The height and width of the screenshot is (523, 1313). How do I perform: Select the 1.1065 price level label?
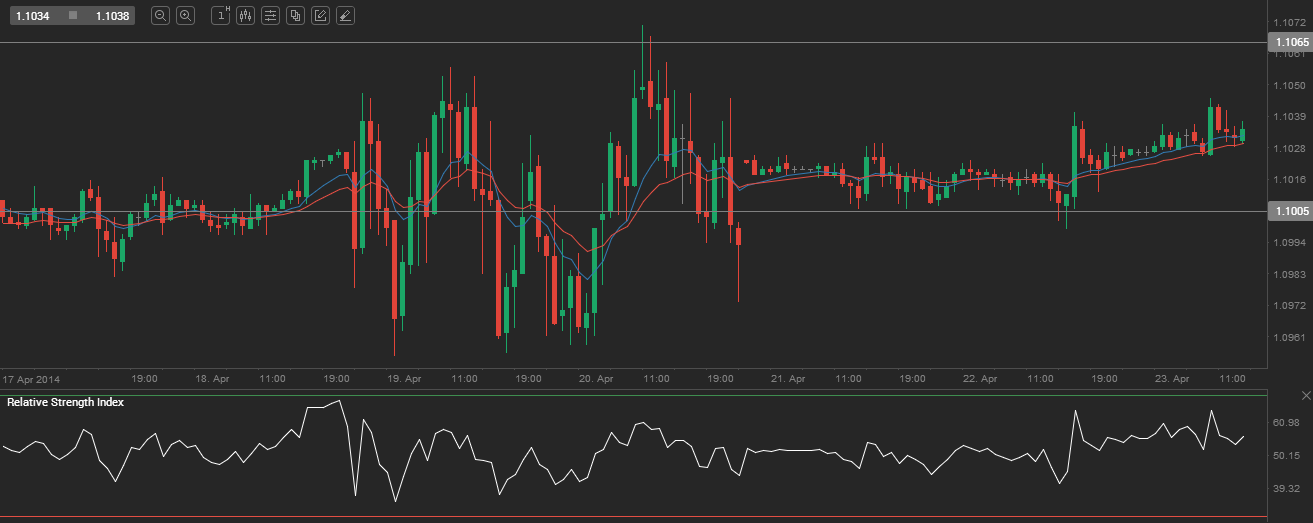click(x=1288, y=42)
